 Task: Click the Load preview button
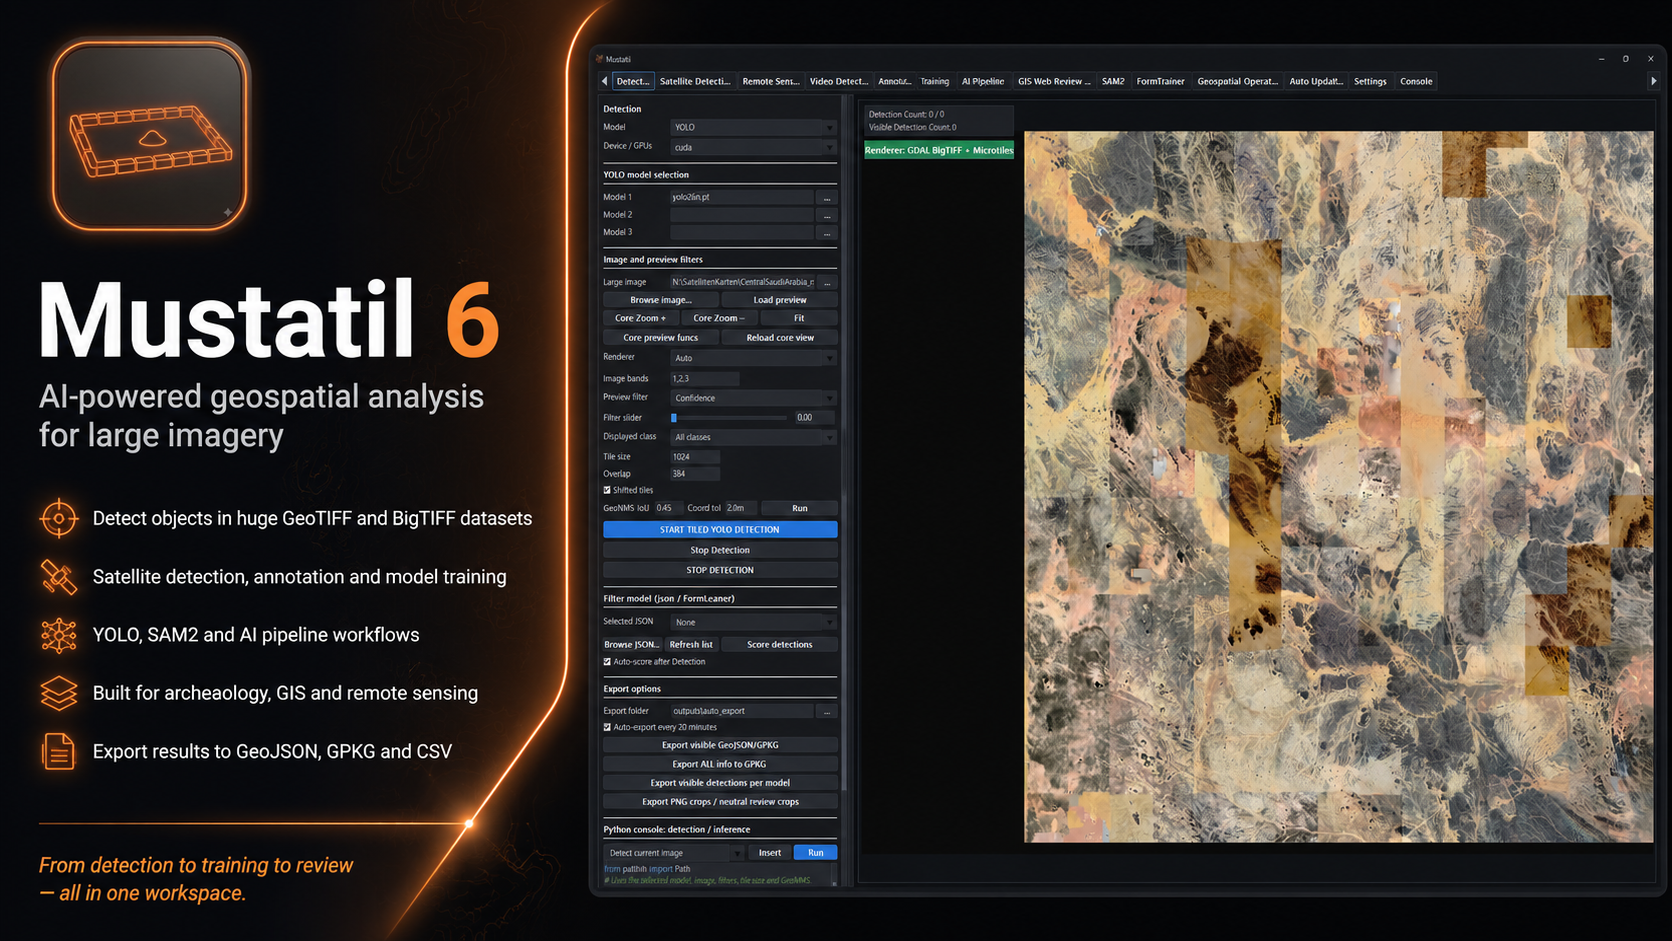click(780, 300)
